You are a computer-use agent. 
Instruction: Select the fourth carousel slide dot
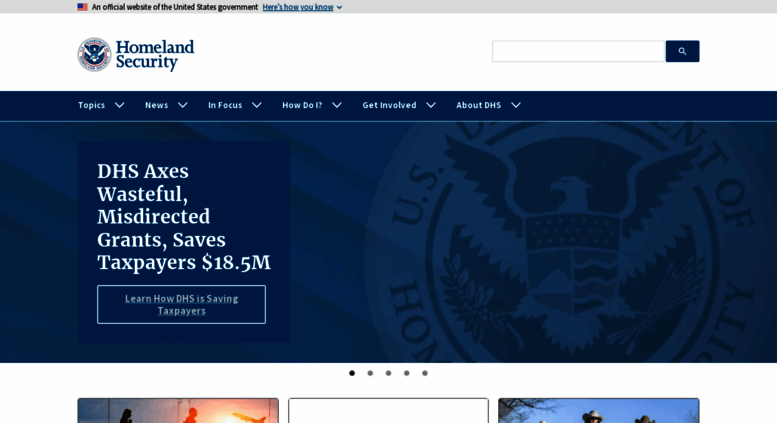tap(406, 373)
